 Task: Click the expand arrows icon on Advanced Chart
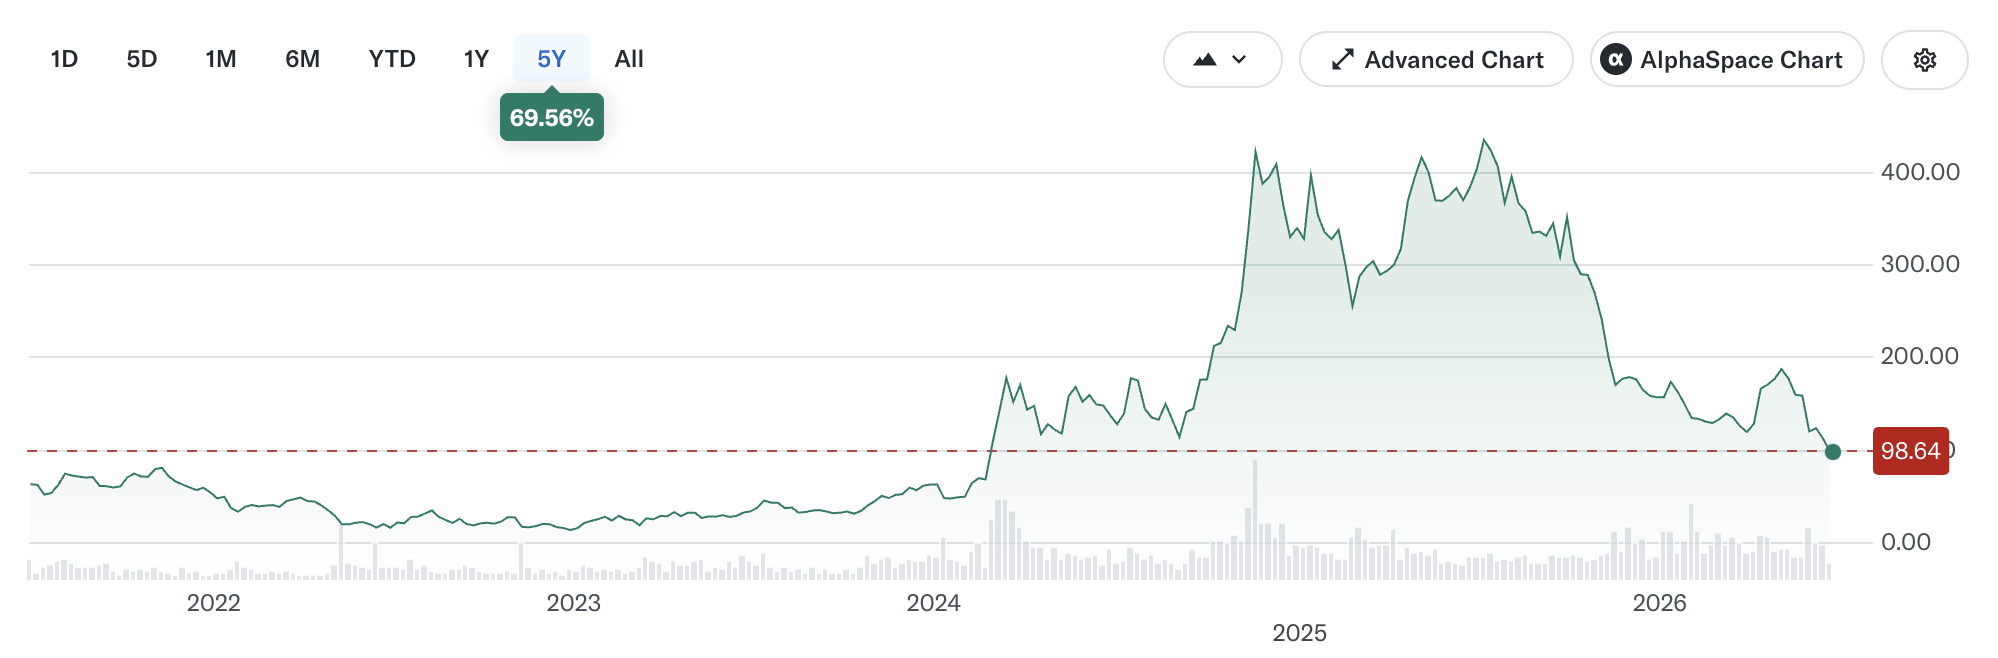(1343, 60)
